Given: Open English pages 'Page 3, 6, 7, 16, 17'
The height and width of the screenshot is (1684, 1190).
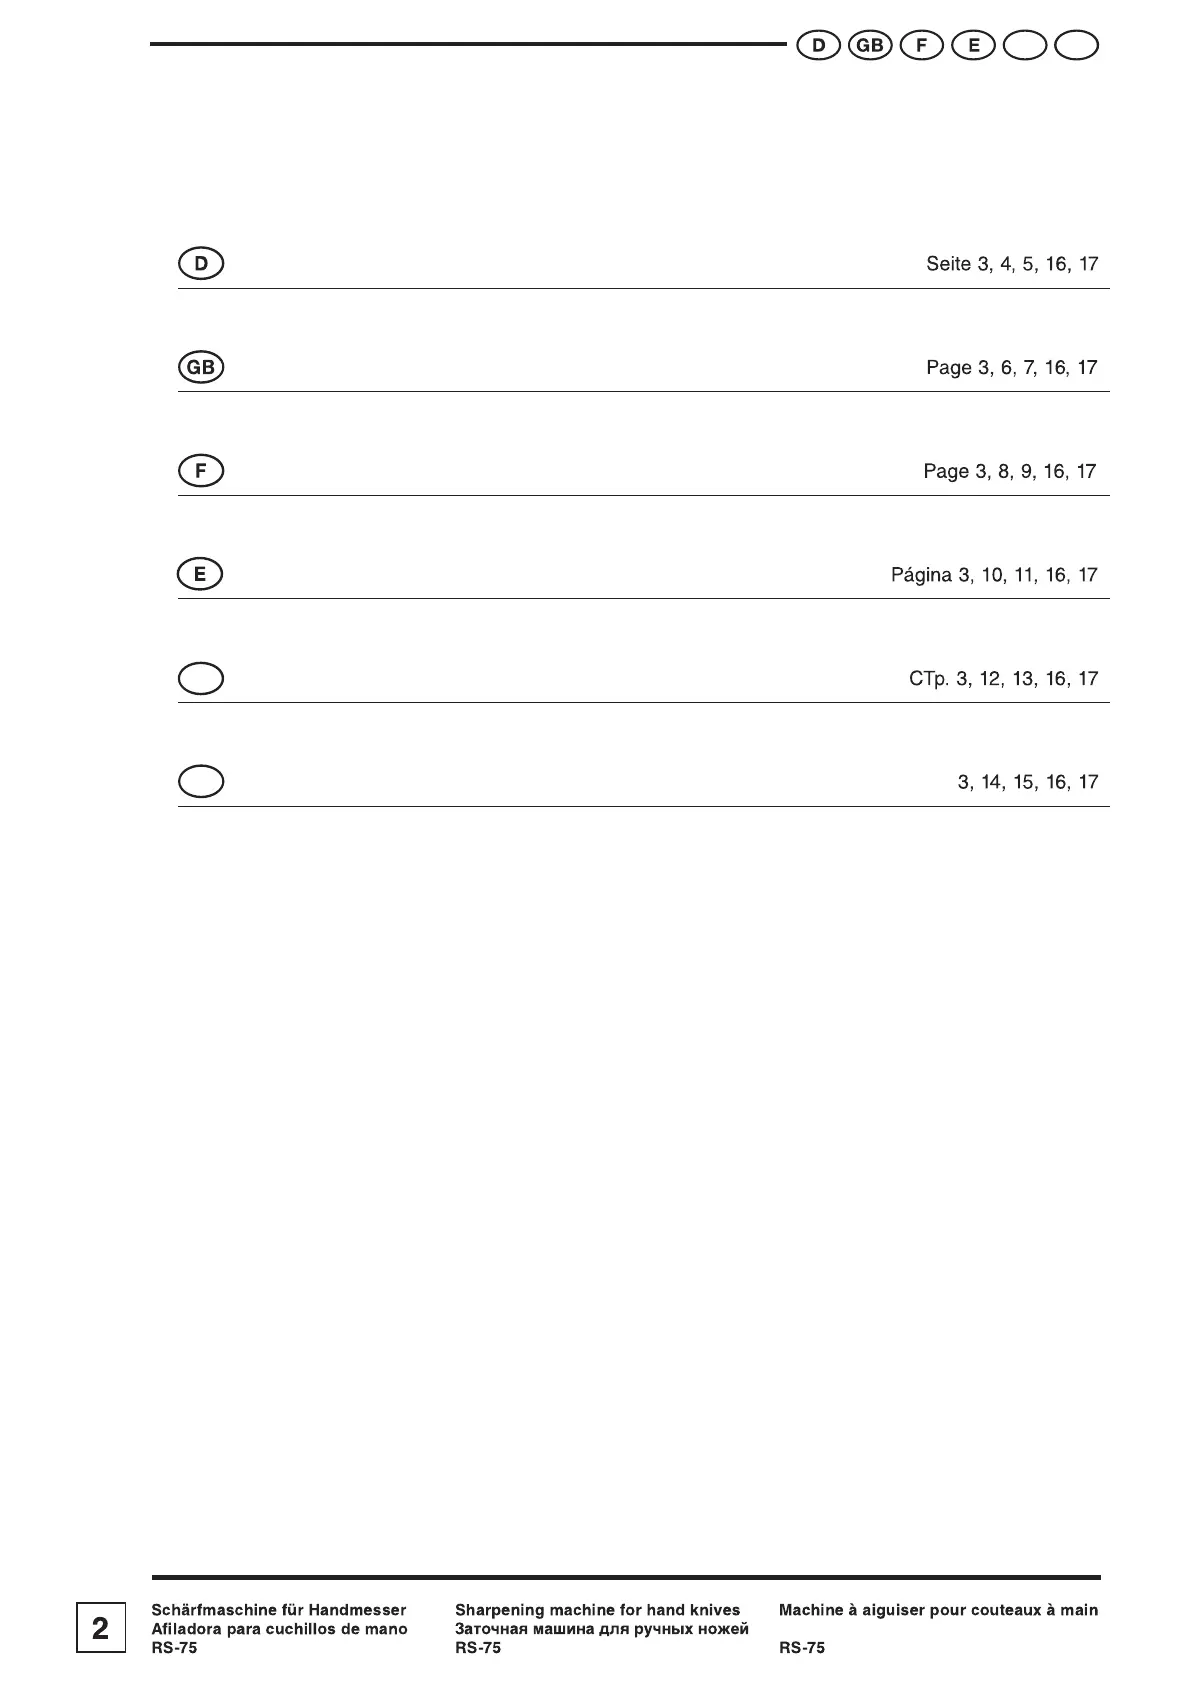Looking at the screenshot, I should (x=1011, y=368).
